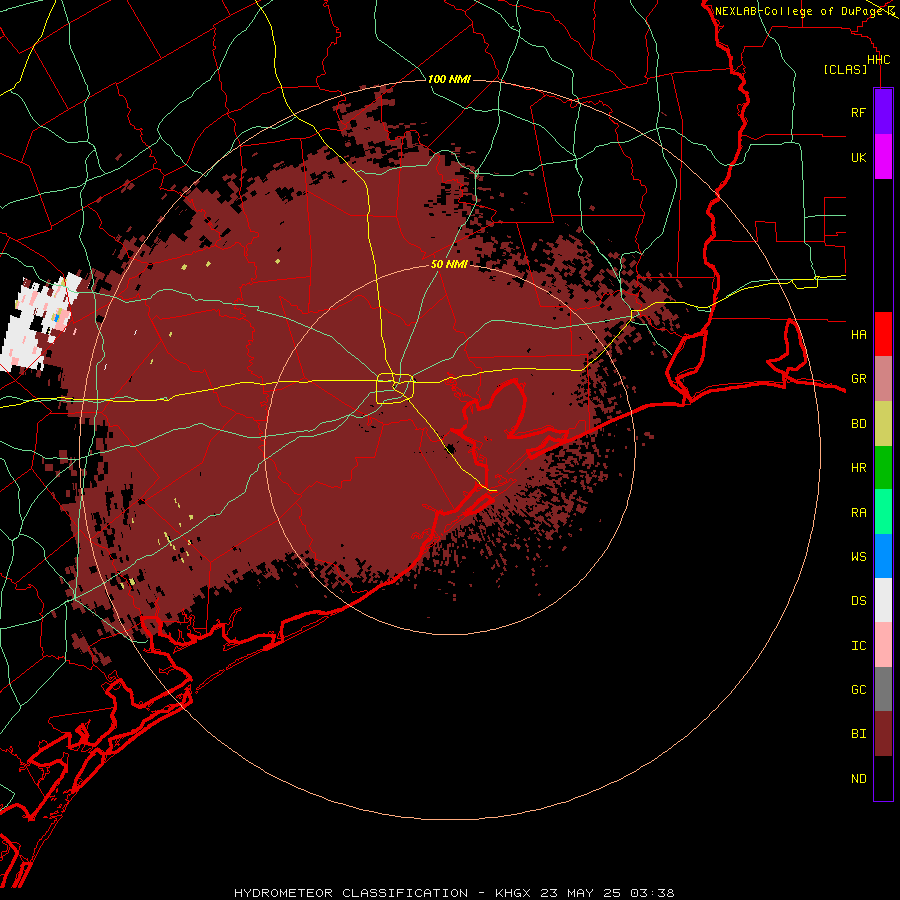Click the RA light green swatch
900x900 pixels.
(x=883, y=512)
